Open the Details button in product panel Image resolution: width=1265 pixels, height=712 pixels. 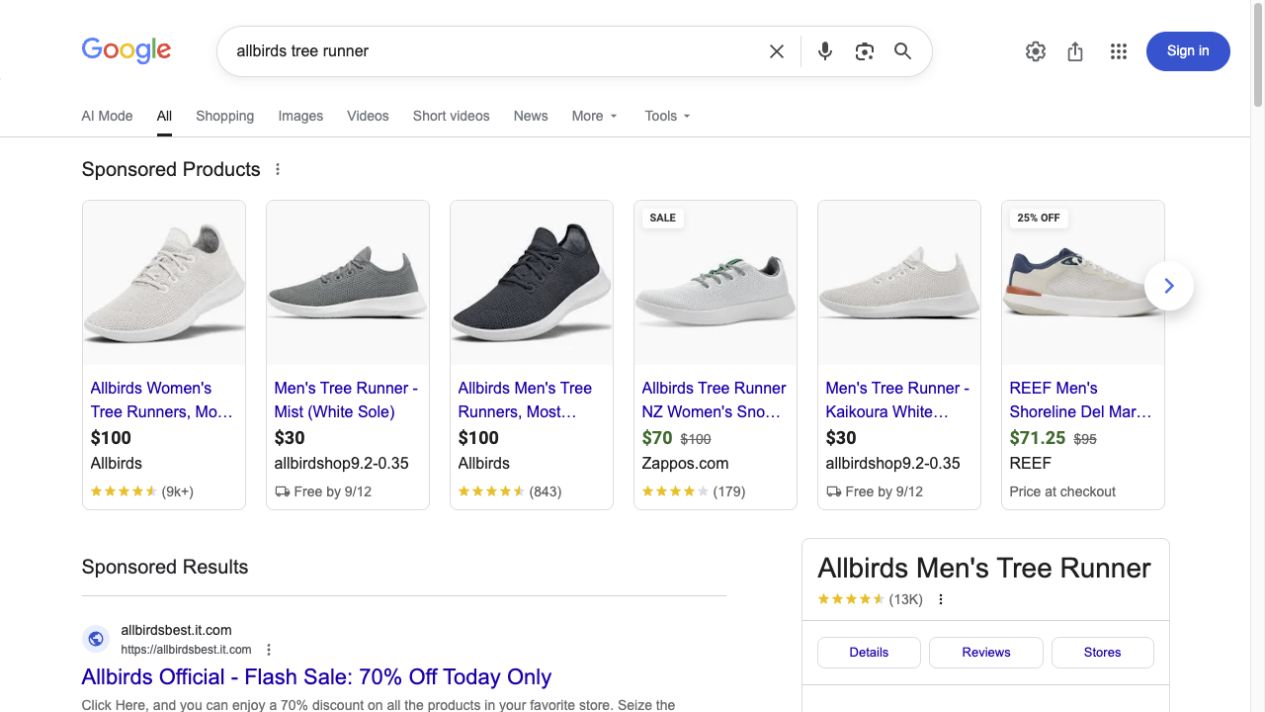point(868,652)
